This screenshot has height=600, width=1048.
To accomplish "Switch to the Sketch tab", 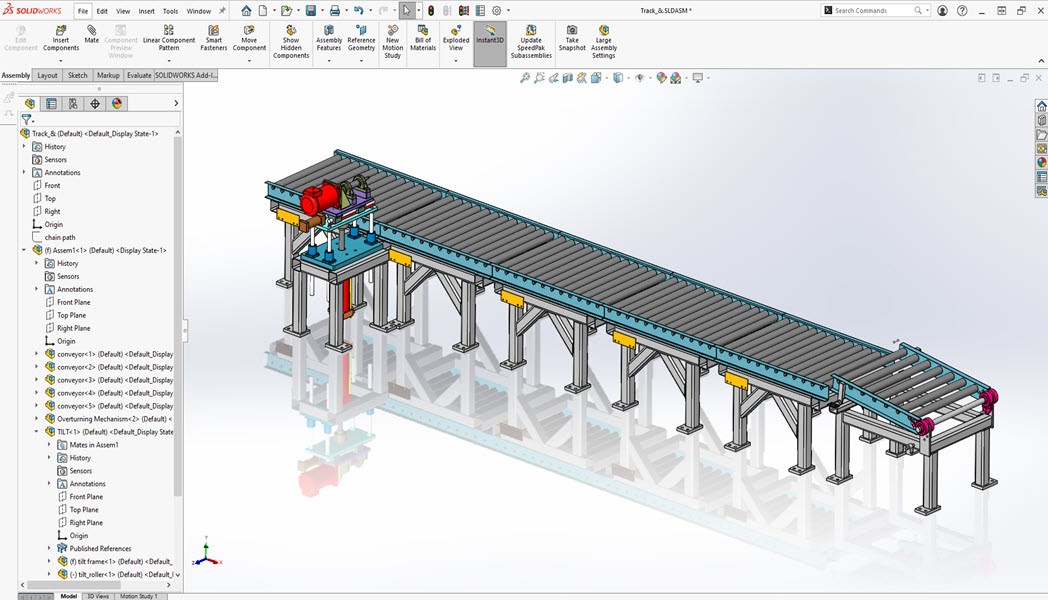I will coord(78,76).
